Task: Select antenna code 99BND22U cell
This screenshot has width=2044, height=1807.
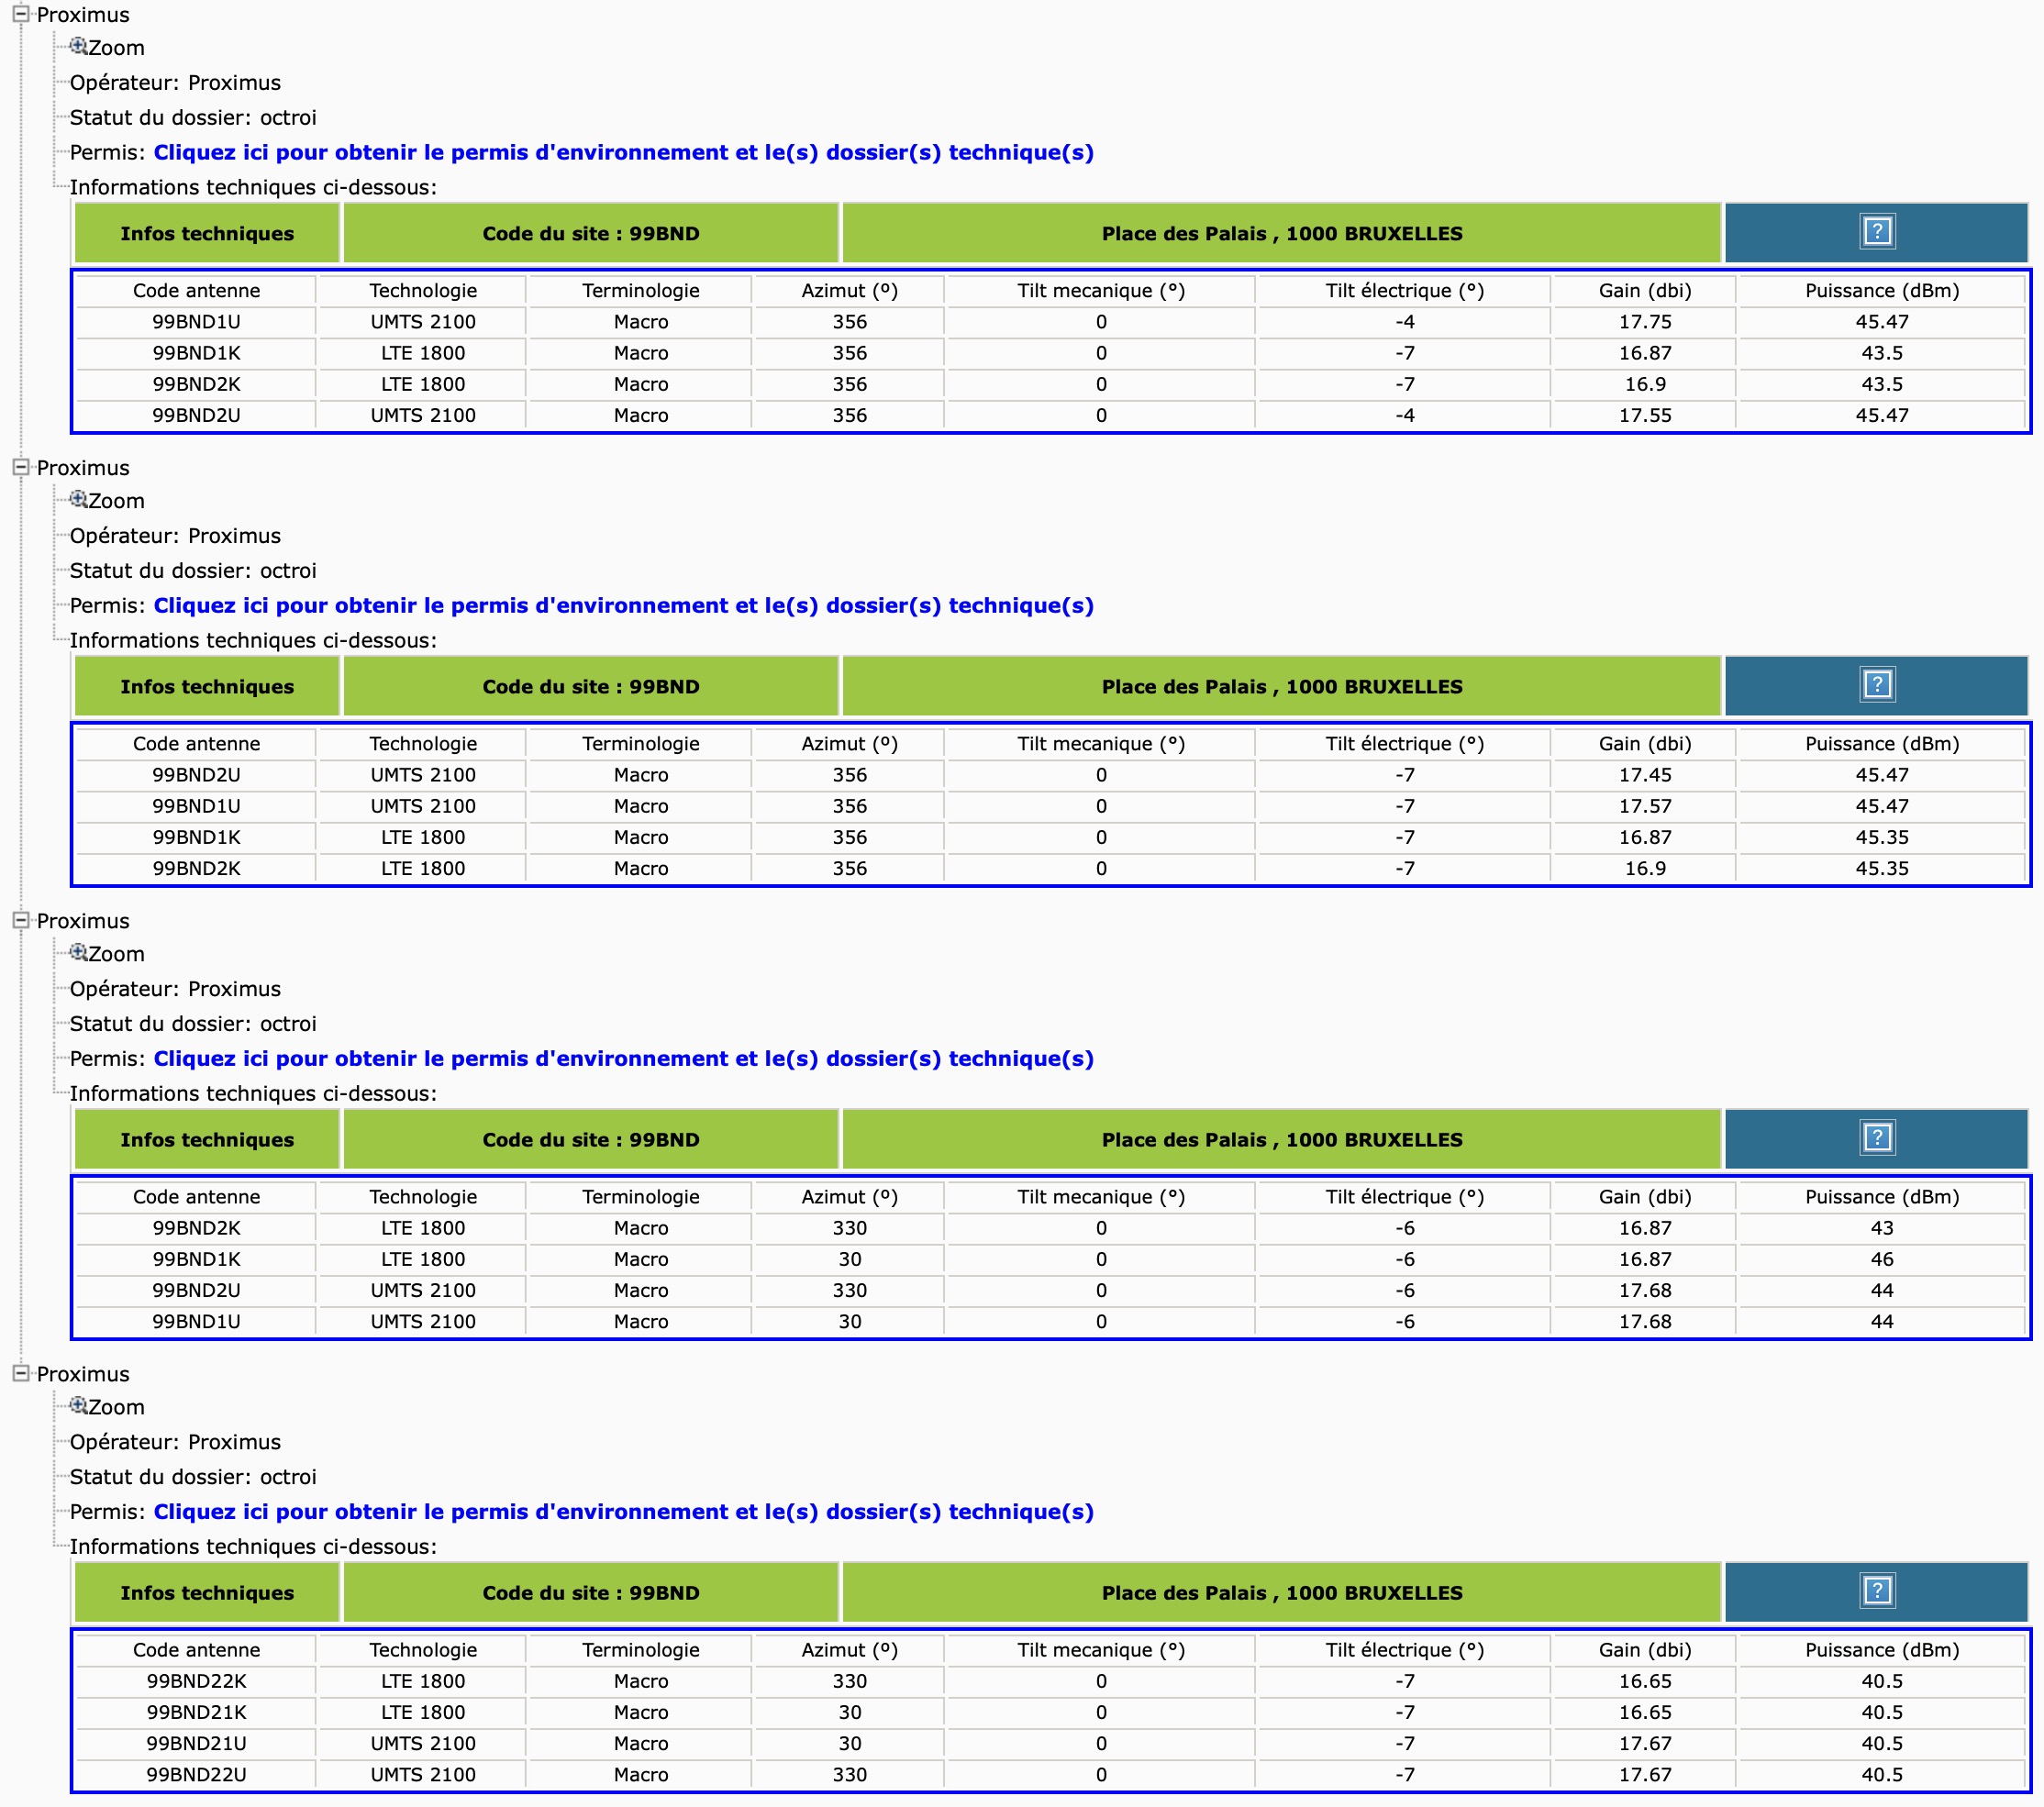Action: (x=196, y=1774)
